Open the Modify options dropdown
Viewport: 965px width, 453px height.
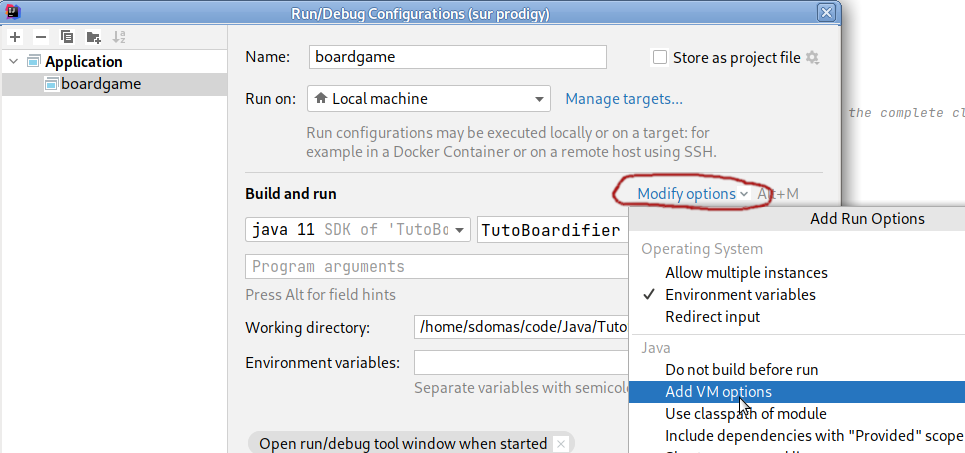(x=692, y=193)
